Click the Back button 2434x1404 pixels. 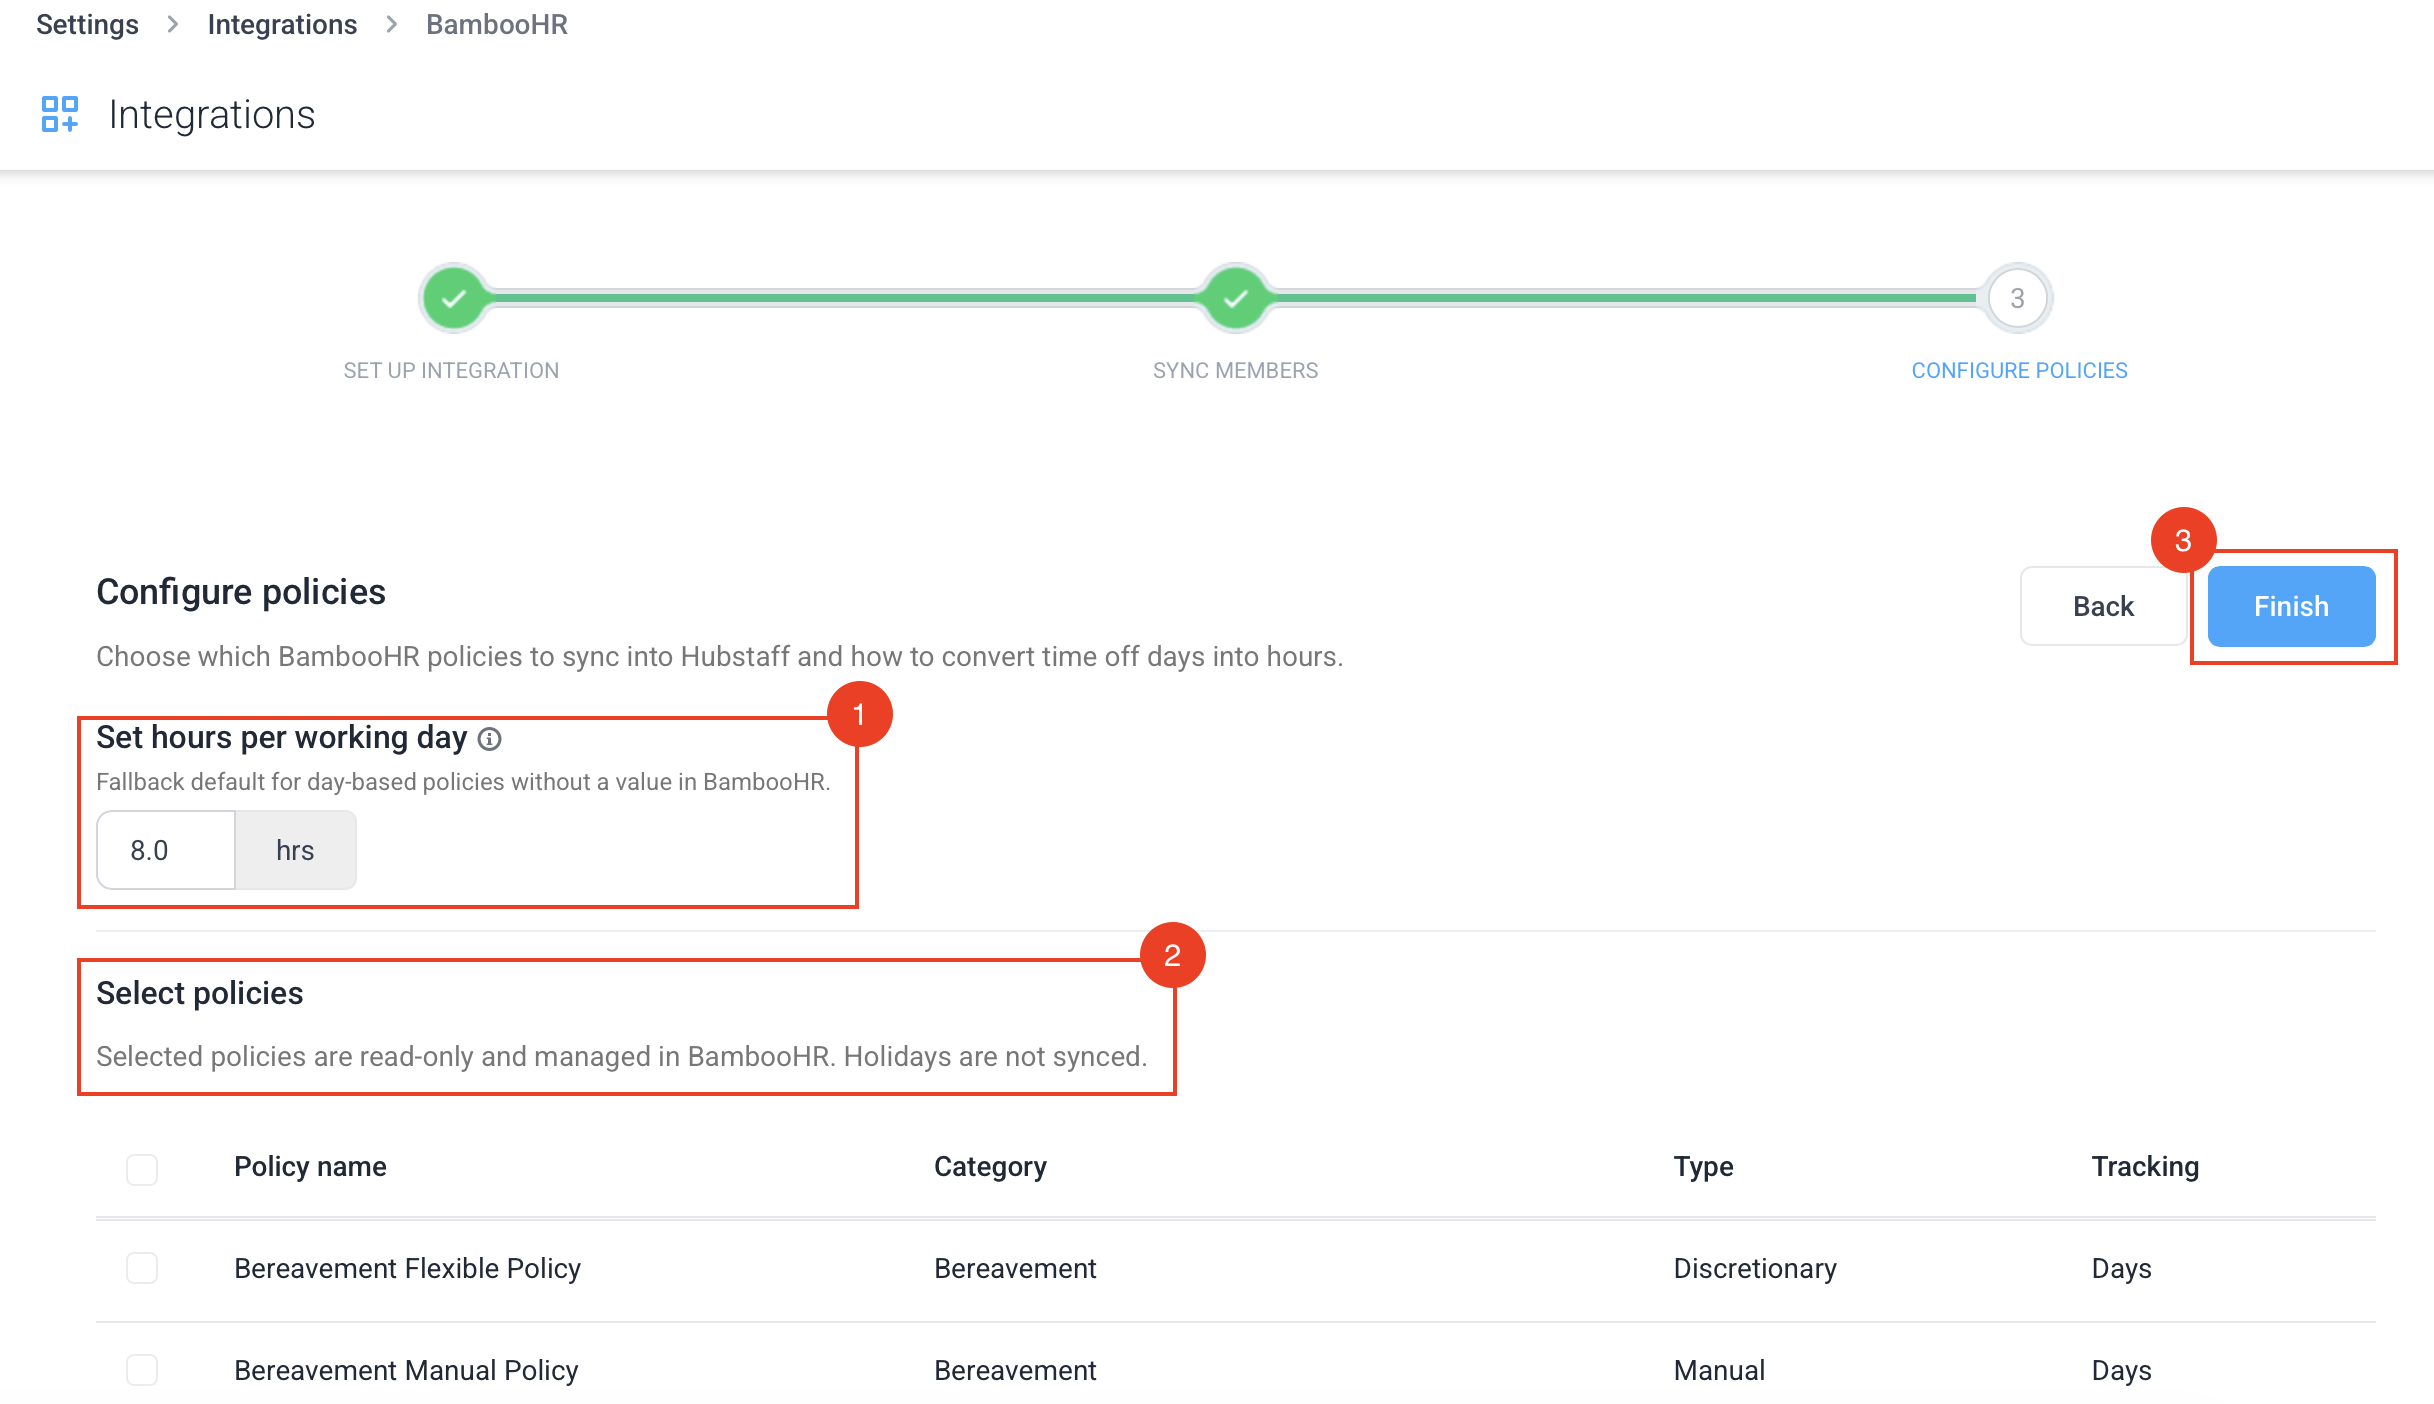[x=2103, y=606]
